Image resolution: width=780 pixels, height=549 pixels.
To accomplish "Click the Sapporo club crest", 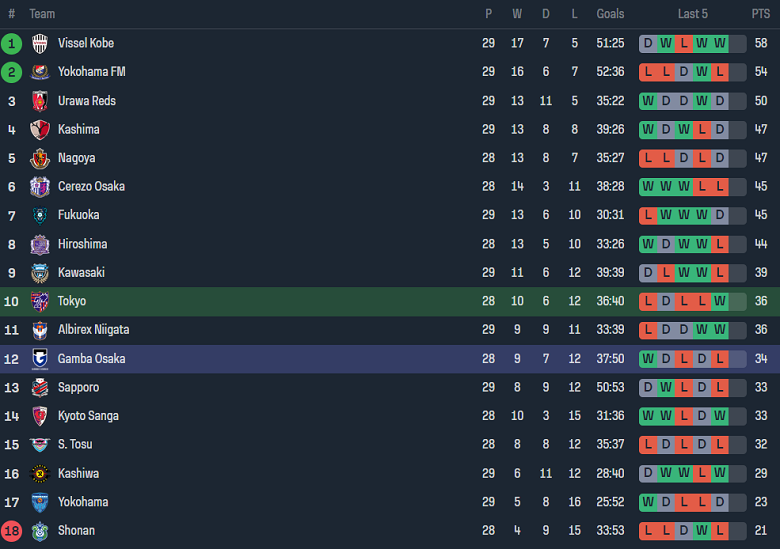I will pos(40,387).
